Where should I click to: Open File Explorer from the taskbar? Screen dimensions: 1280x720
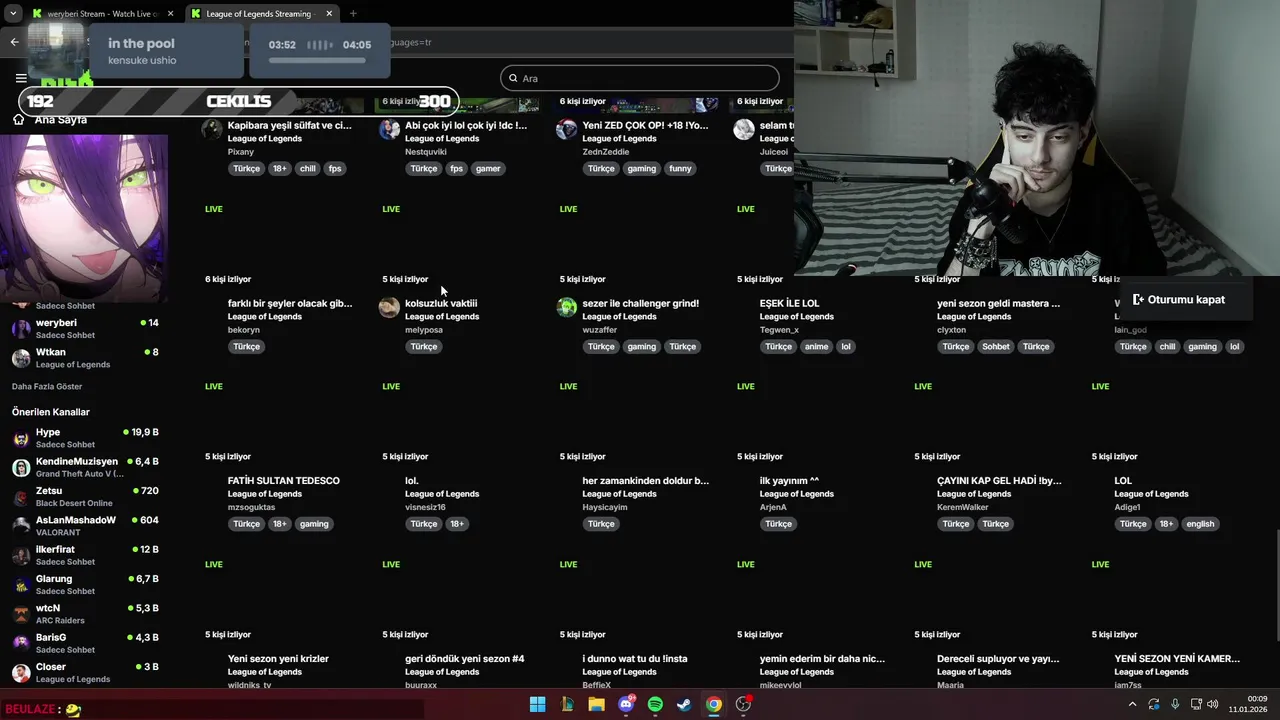point(596,704)
